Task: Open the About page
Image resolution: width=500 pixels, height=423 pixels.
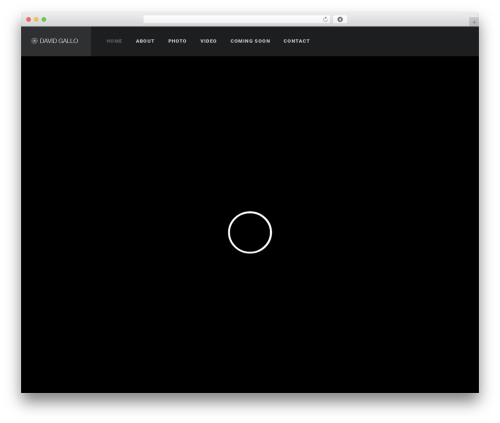Action: [145, 41]
